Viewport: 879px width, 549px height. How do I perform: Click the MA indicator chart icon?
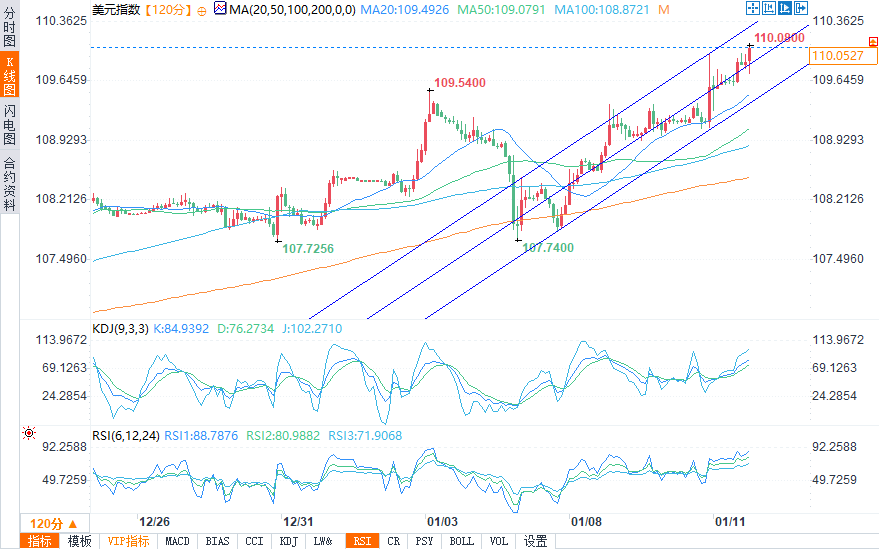click(220, 8)
